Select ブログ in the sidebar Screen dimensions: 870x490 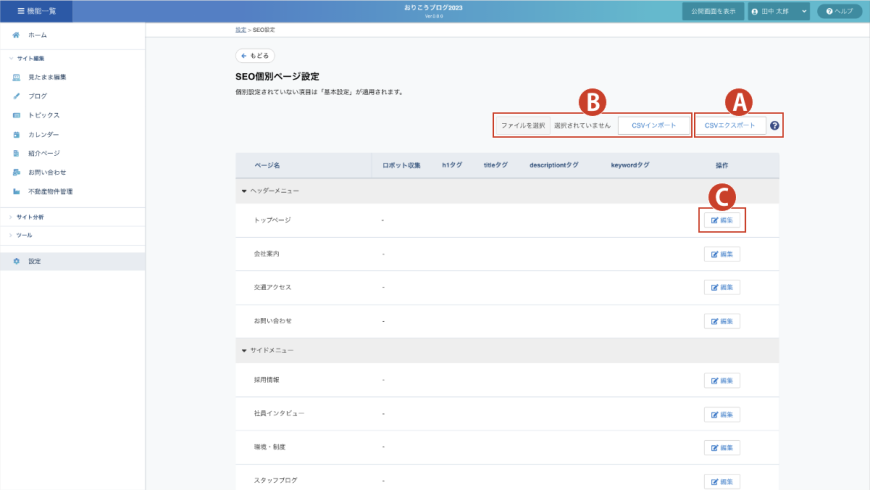pyautogui.click(x=37, y=96)
